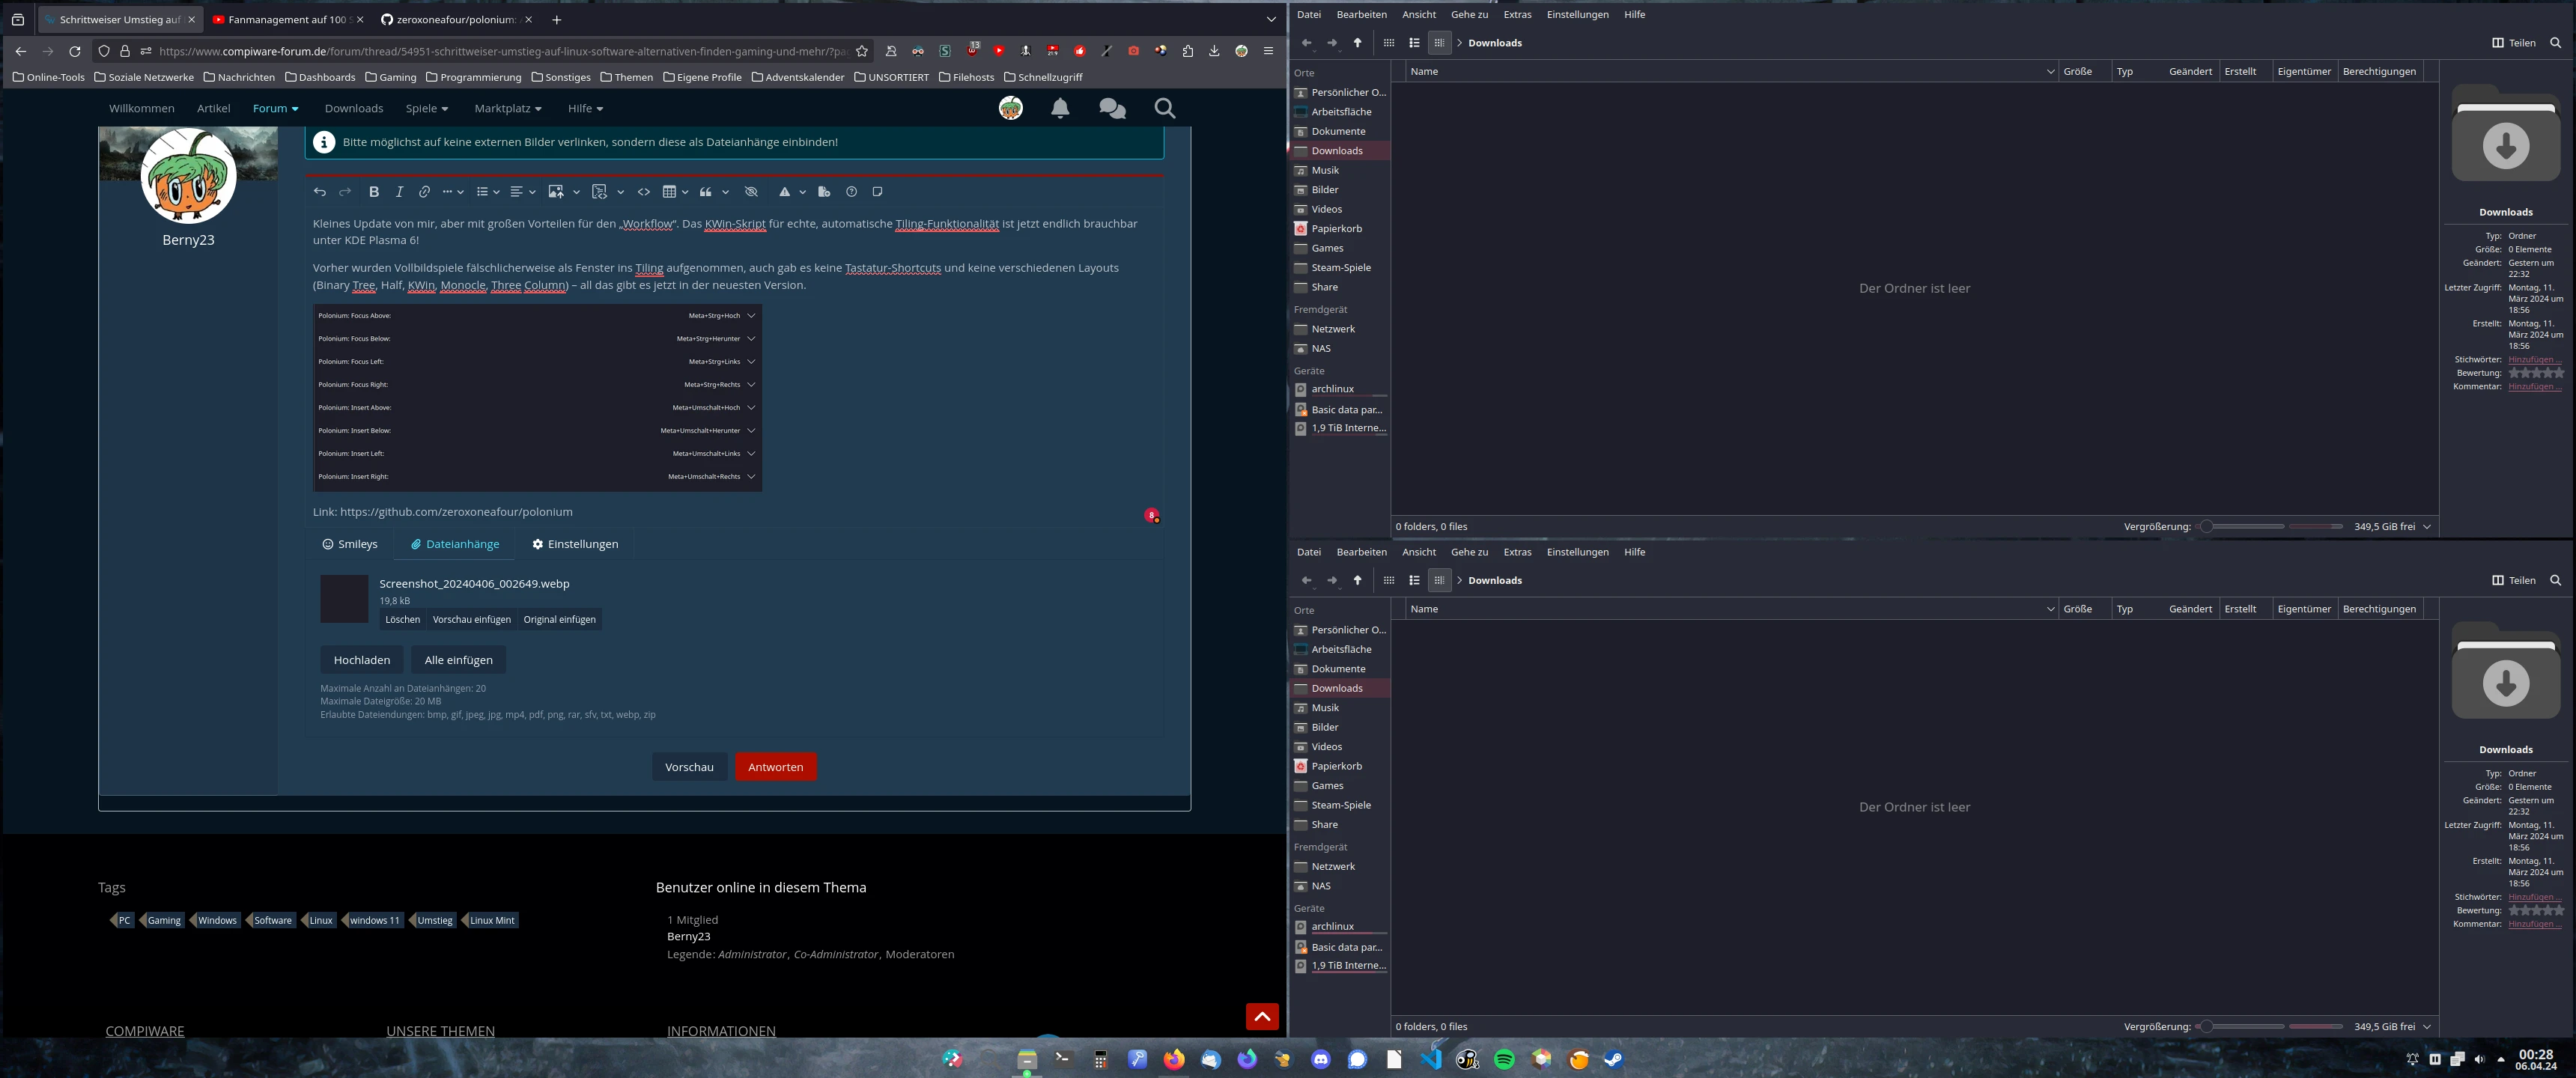Open Visual Studio Code from the taskbar
Image resolution: width=2576 pixels, height=1078 pixels.
pyautogui.click(x=1432, y=1060)
